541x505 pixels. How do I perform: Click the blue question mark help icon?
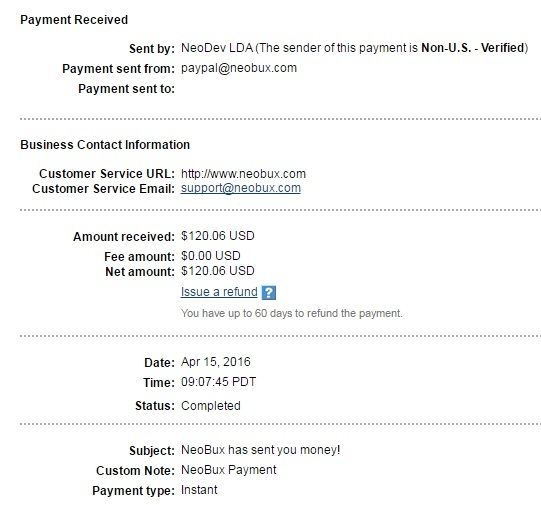click(x=269, y=293)
